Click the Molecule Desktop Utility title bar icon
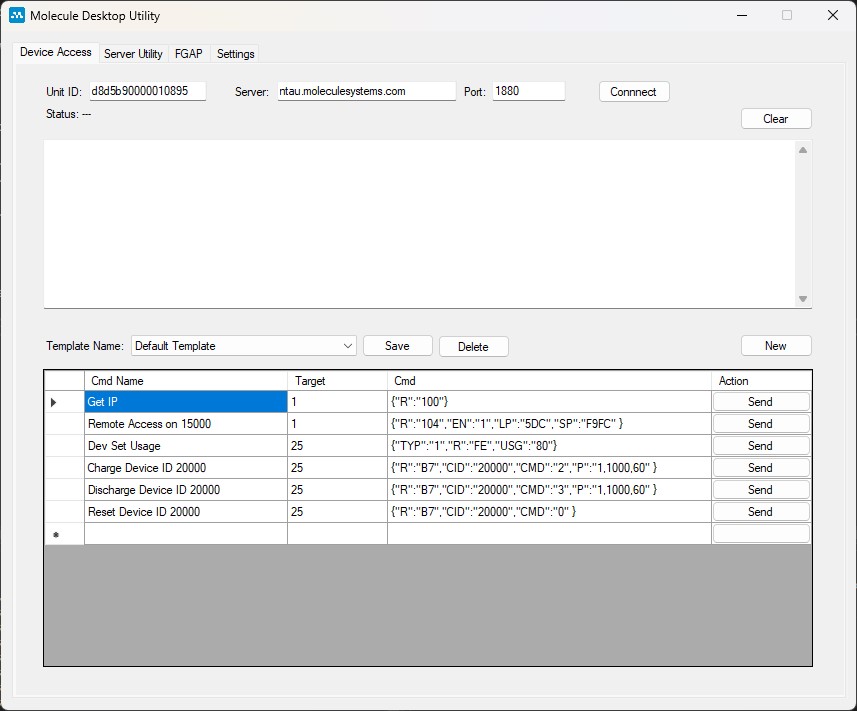This screenshot has width=857, height=711. [15, 15]
